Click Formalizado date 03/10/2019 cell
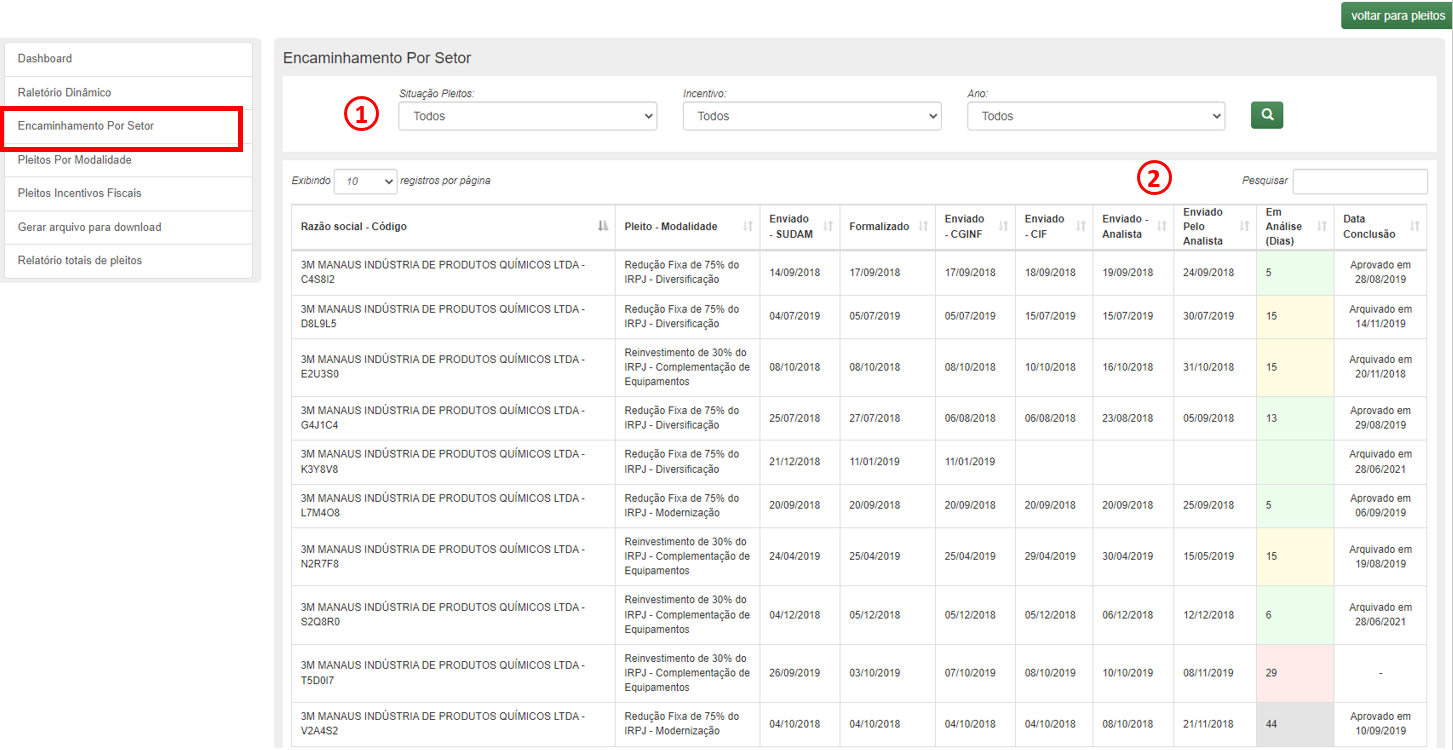1453x750 pixels. [x=888, y=674]
